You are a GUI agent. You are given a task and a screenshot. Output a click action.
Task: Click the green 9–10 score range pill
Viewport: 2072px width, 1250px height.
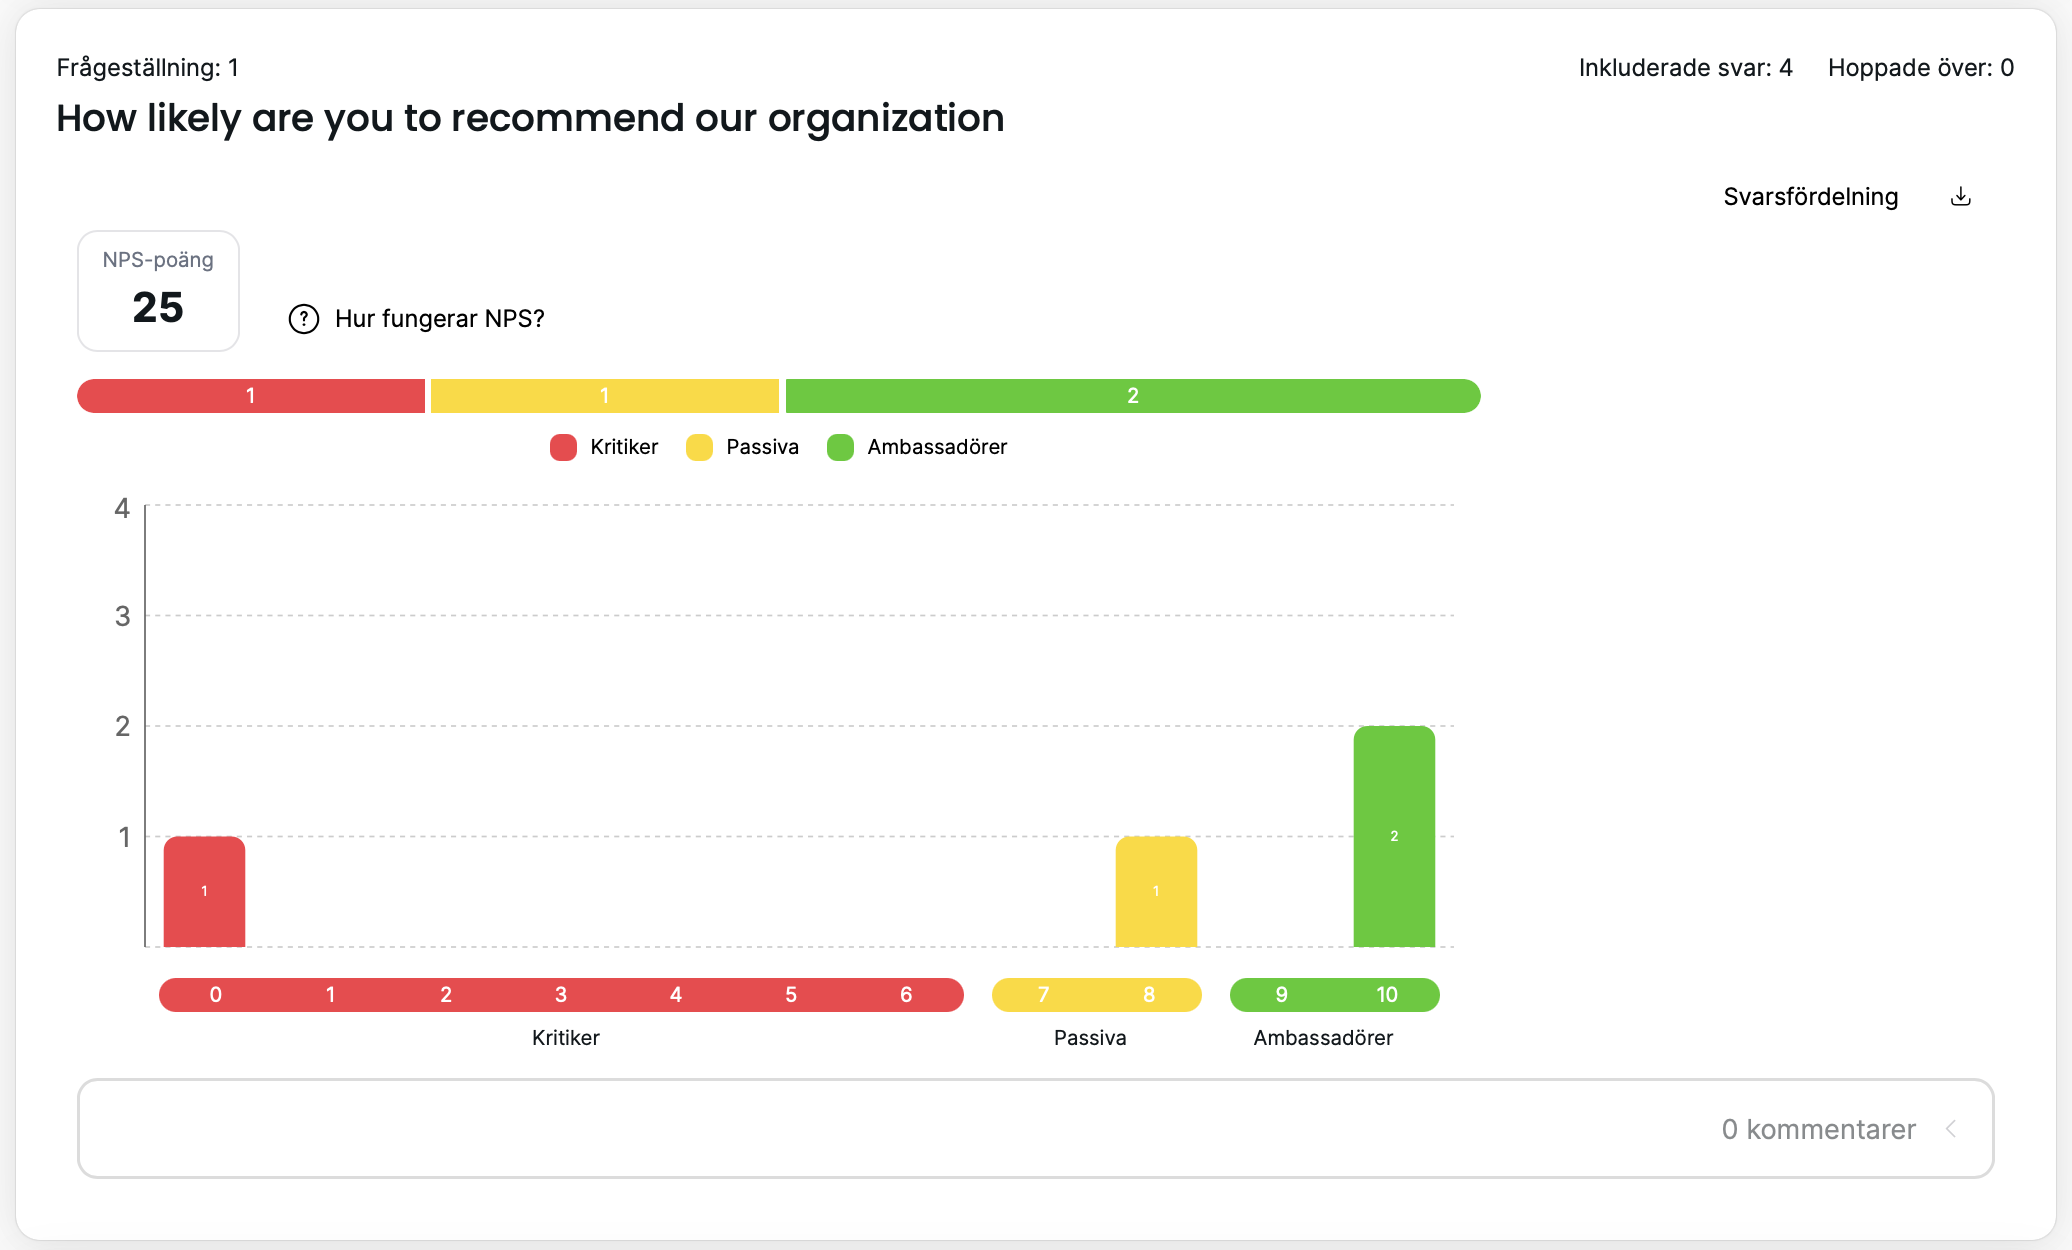tap(1334, 995)
